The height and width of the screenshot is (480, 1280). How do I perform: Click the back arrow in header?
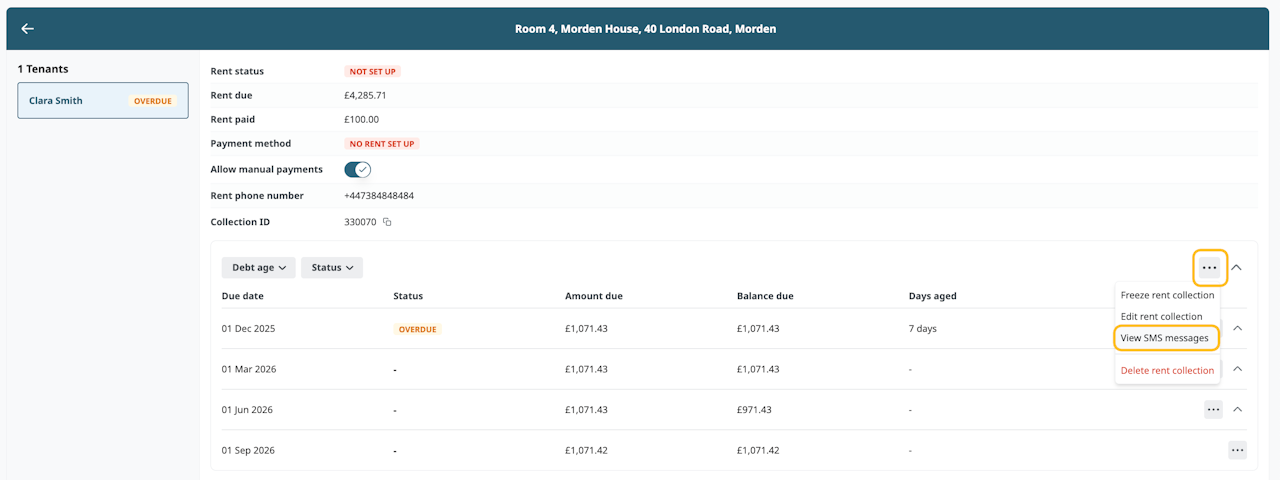(x=28, y=29)
